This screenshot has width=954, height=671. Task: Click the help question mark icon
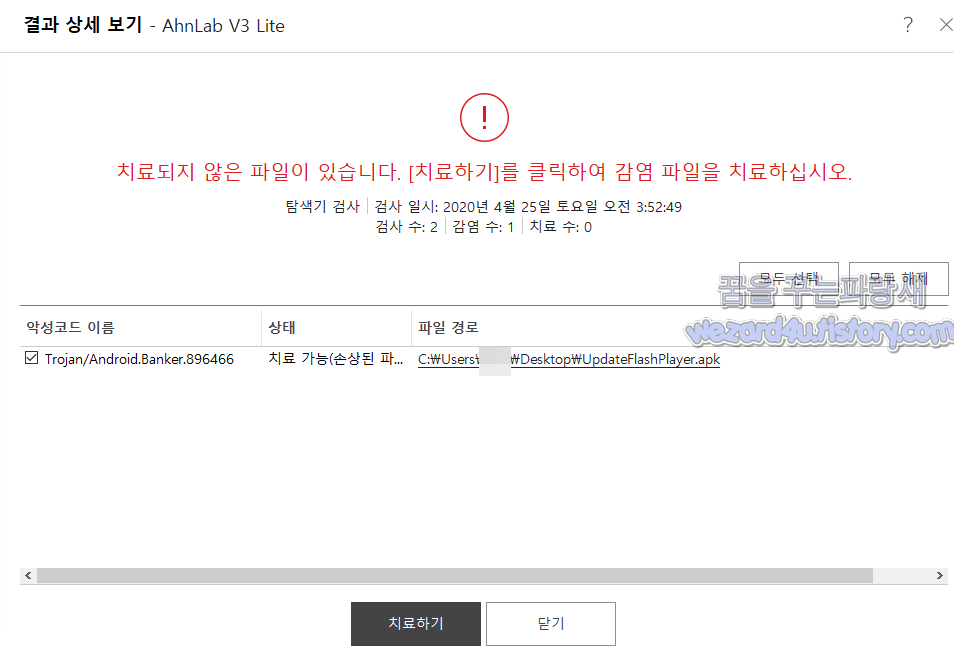(908, 25)
